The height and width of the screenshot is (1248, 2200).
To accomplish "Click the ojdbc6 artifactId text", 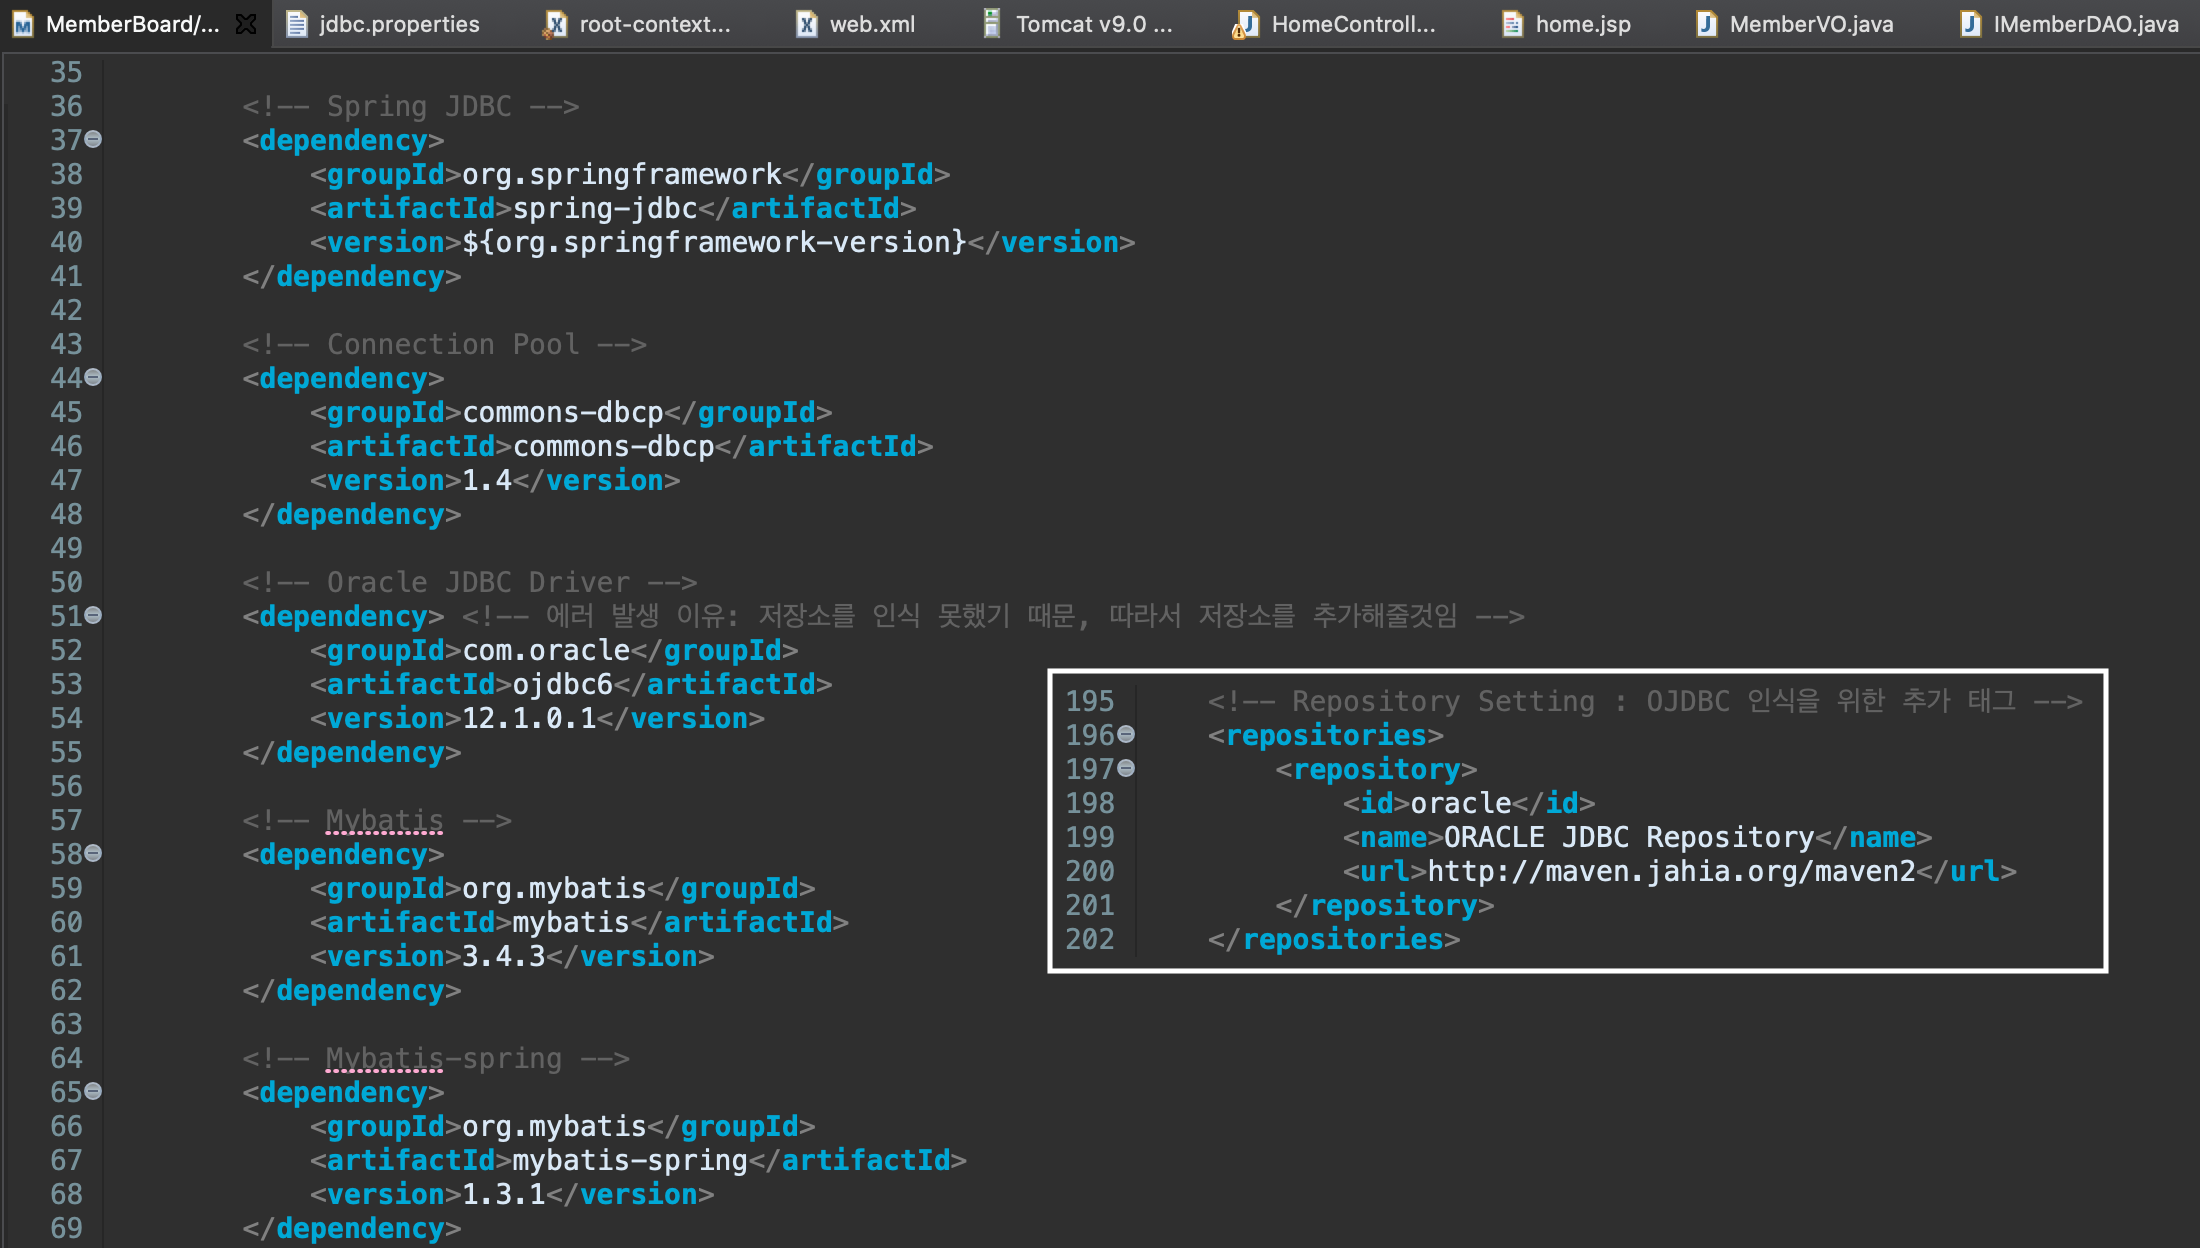I will point(562,684).
